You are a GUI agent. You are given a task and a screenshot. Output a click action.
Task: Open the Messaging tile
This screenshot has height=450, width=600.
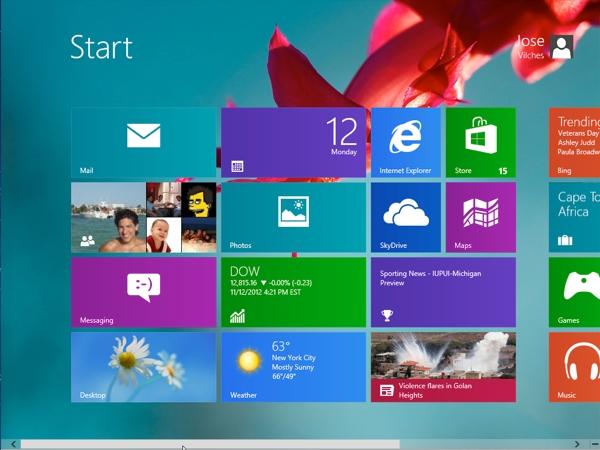pos(143,292)
